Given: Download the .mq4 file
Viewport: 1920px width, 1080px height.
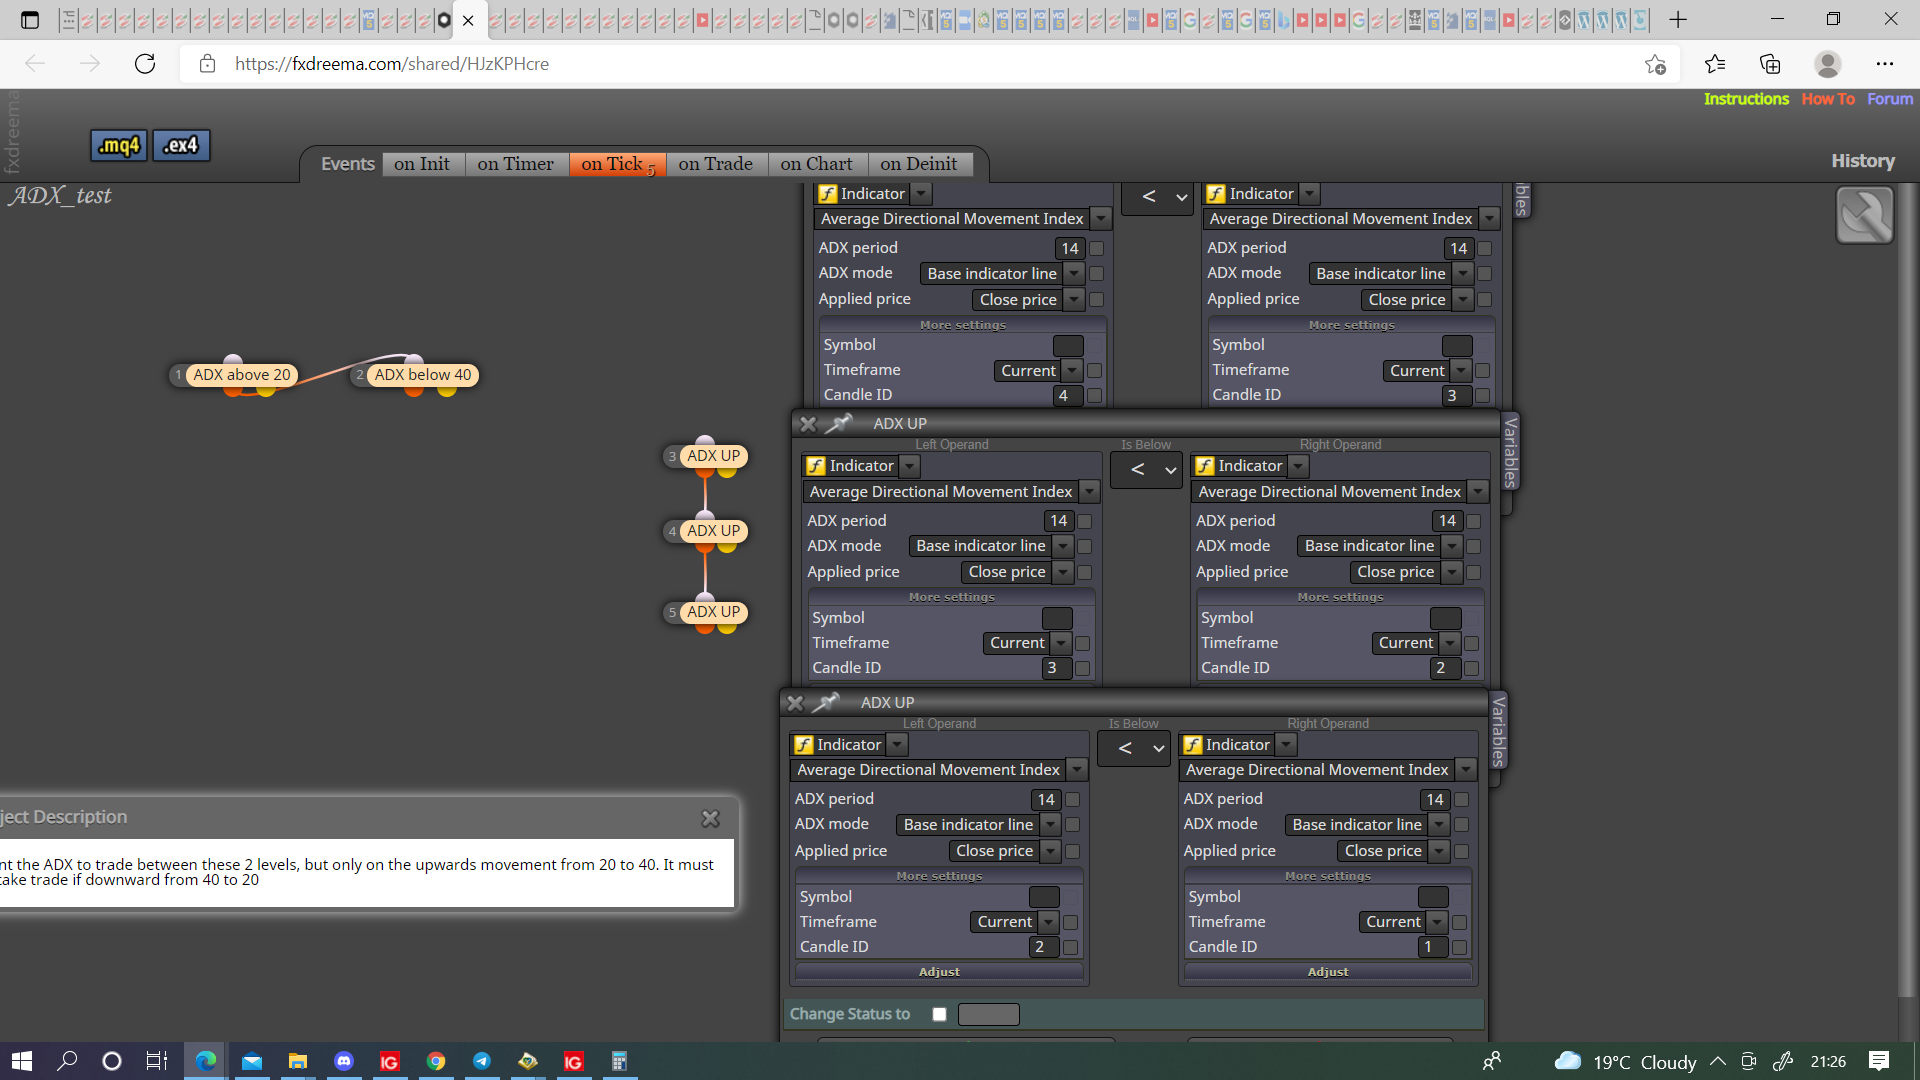Looking at the screenshot, I should [119, 146].
